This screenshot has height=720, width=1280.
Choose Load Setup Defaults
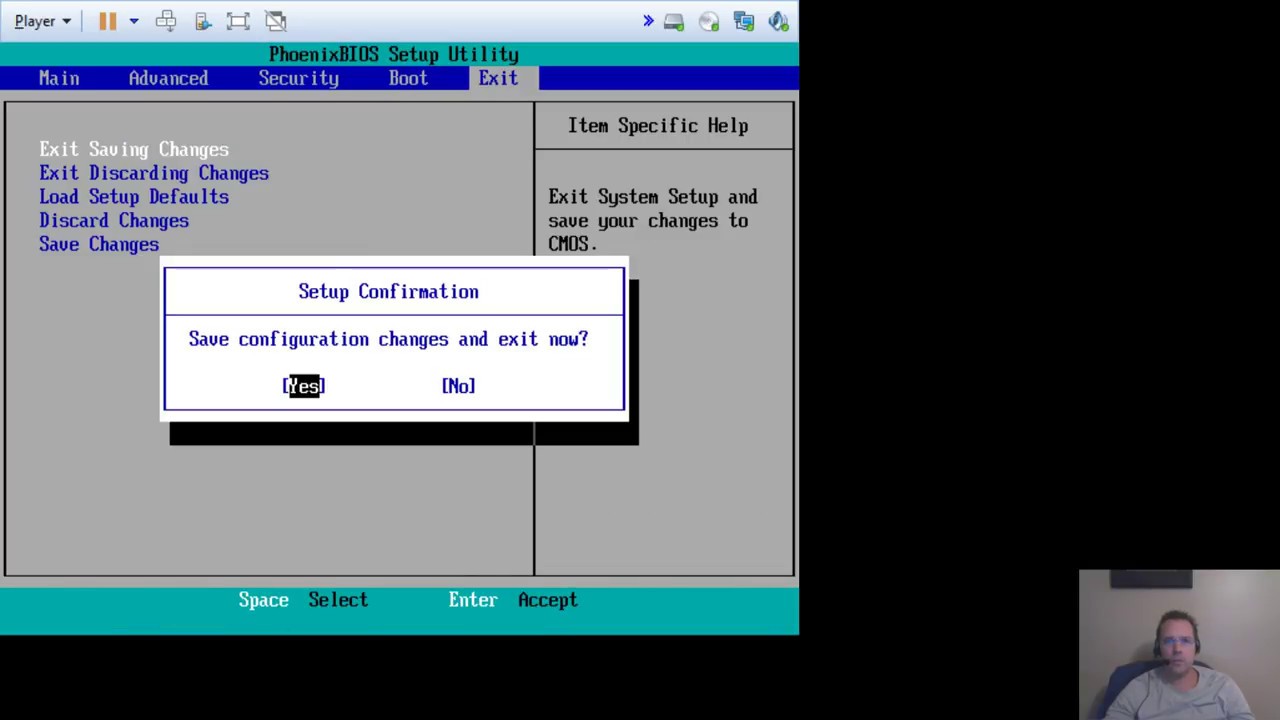[134, 197]
